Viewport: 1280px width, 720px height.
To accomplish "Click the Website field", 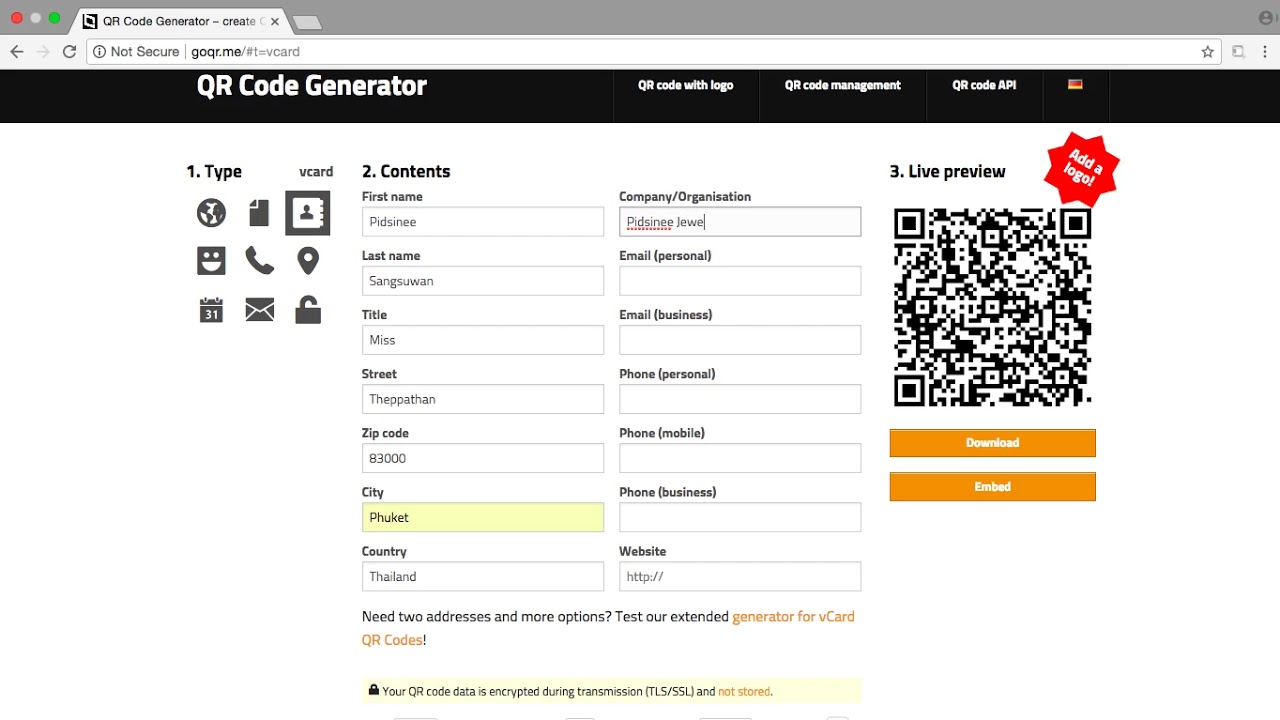I will point(740,576).
